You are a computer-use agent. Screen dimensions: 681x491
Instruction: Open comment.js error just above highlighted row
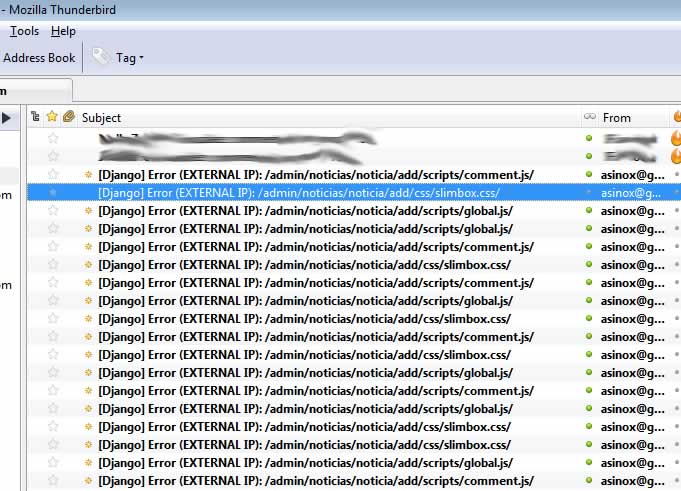[x=316, y=175]
